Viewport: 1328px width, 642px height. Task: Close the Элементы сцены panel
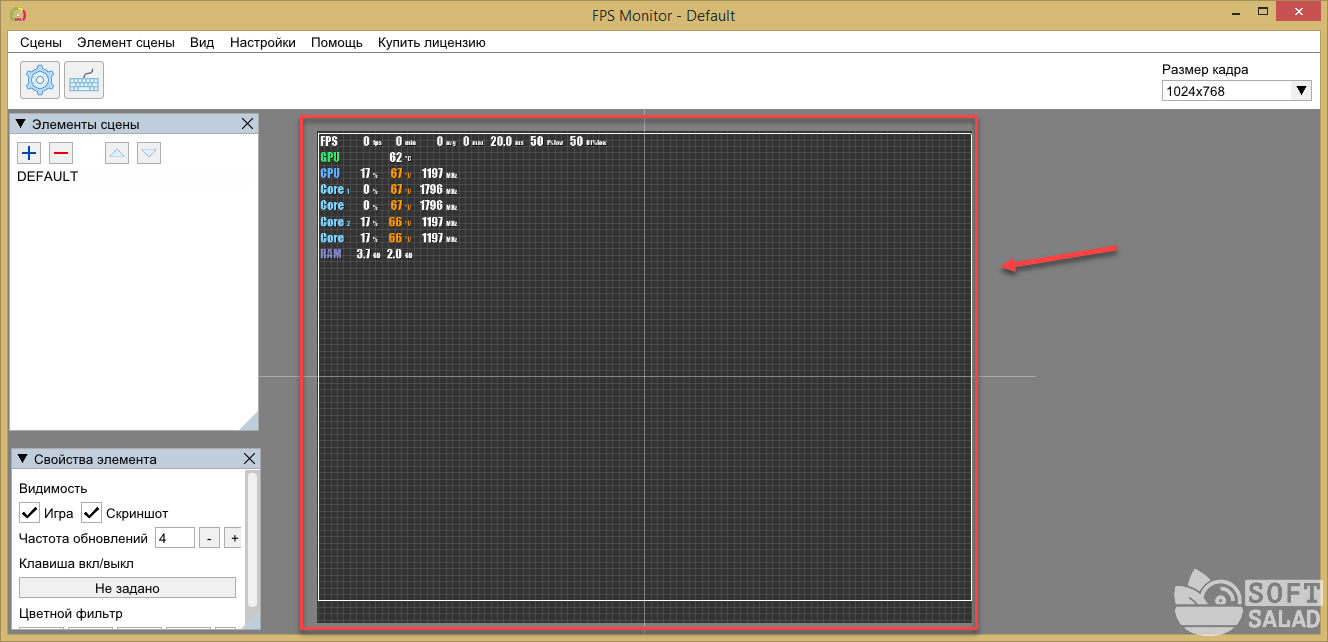(x=248, y=124)
